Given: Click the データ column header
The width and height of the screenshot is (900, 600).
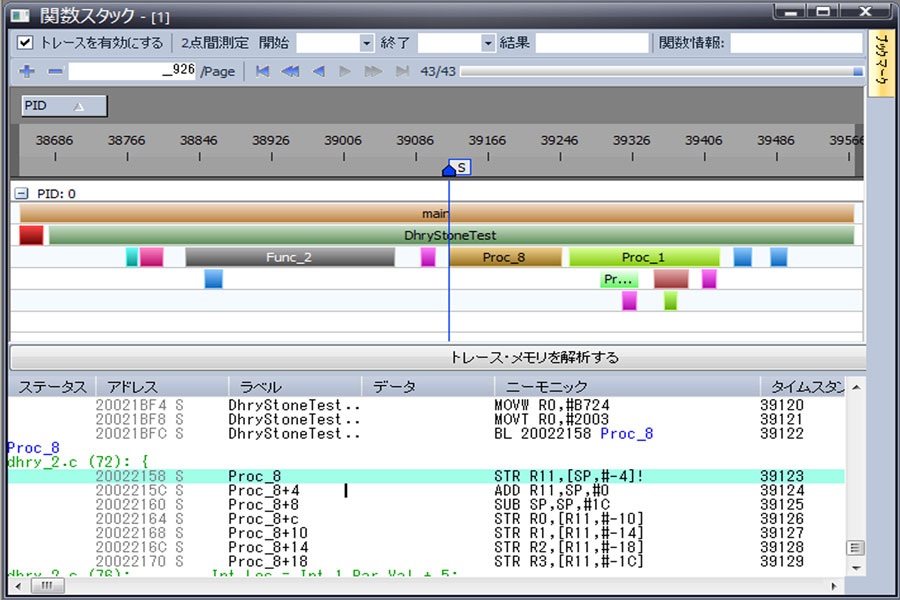Looking at the screenshot, I should coord(428,386).
